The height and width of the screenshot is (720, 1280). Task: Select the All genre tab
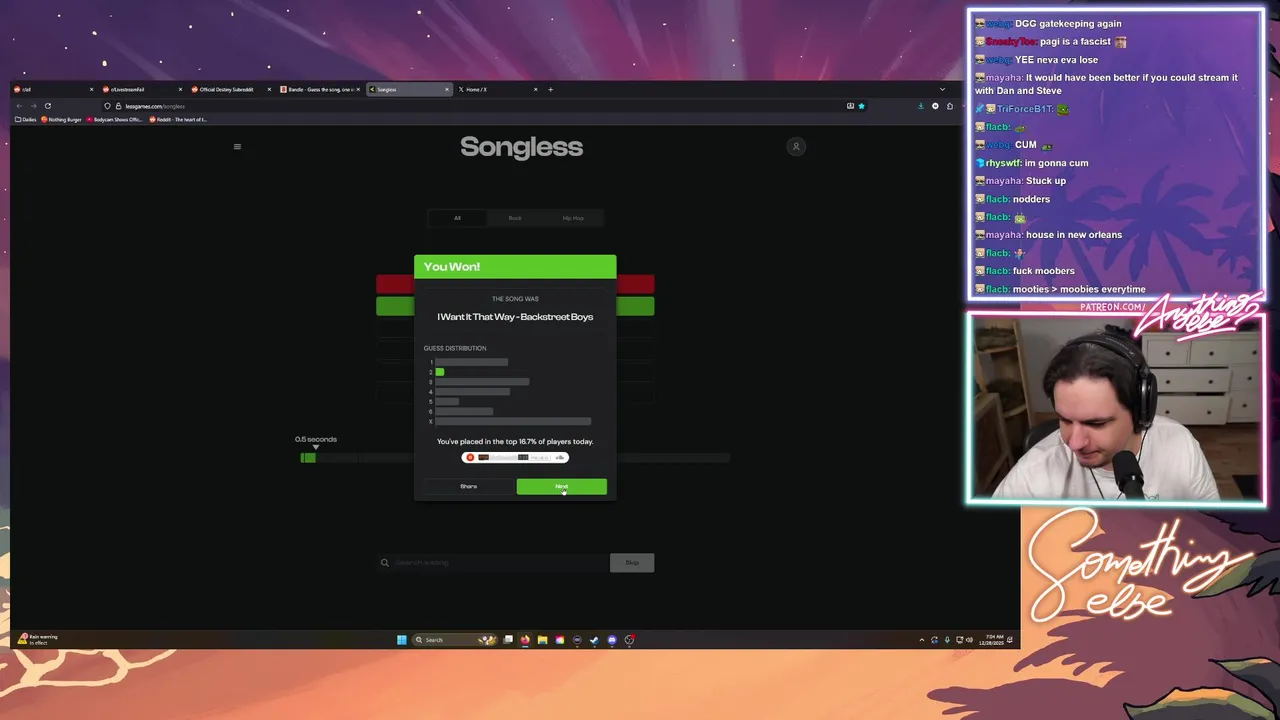point(457,218)
